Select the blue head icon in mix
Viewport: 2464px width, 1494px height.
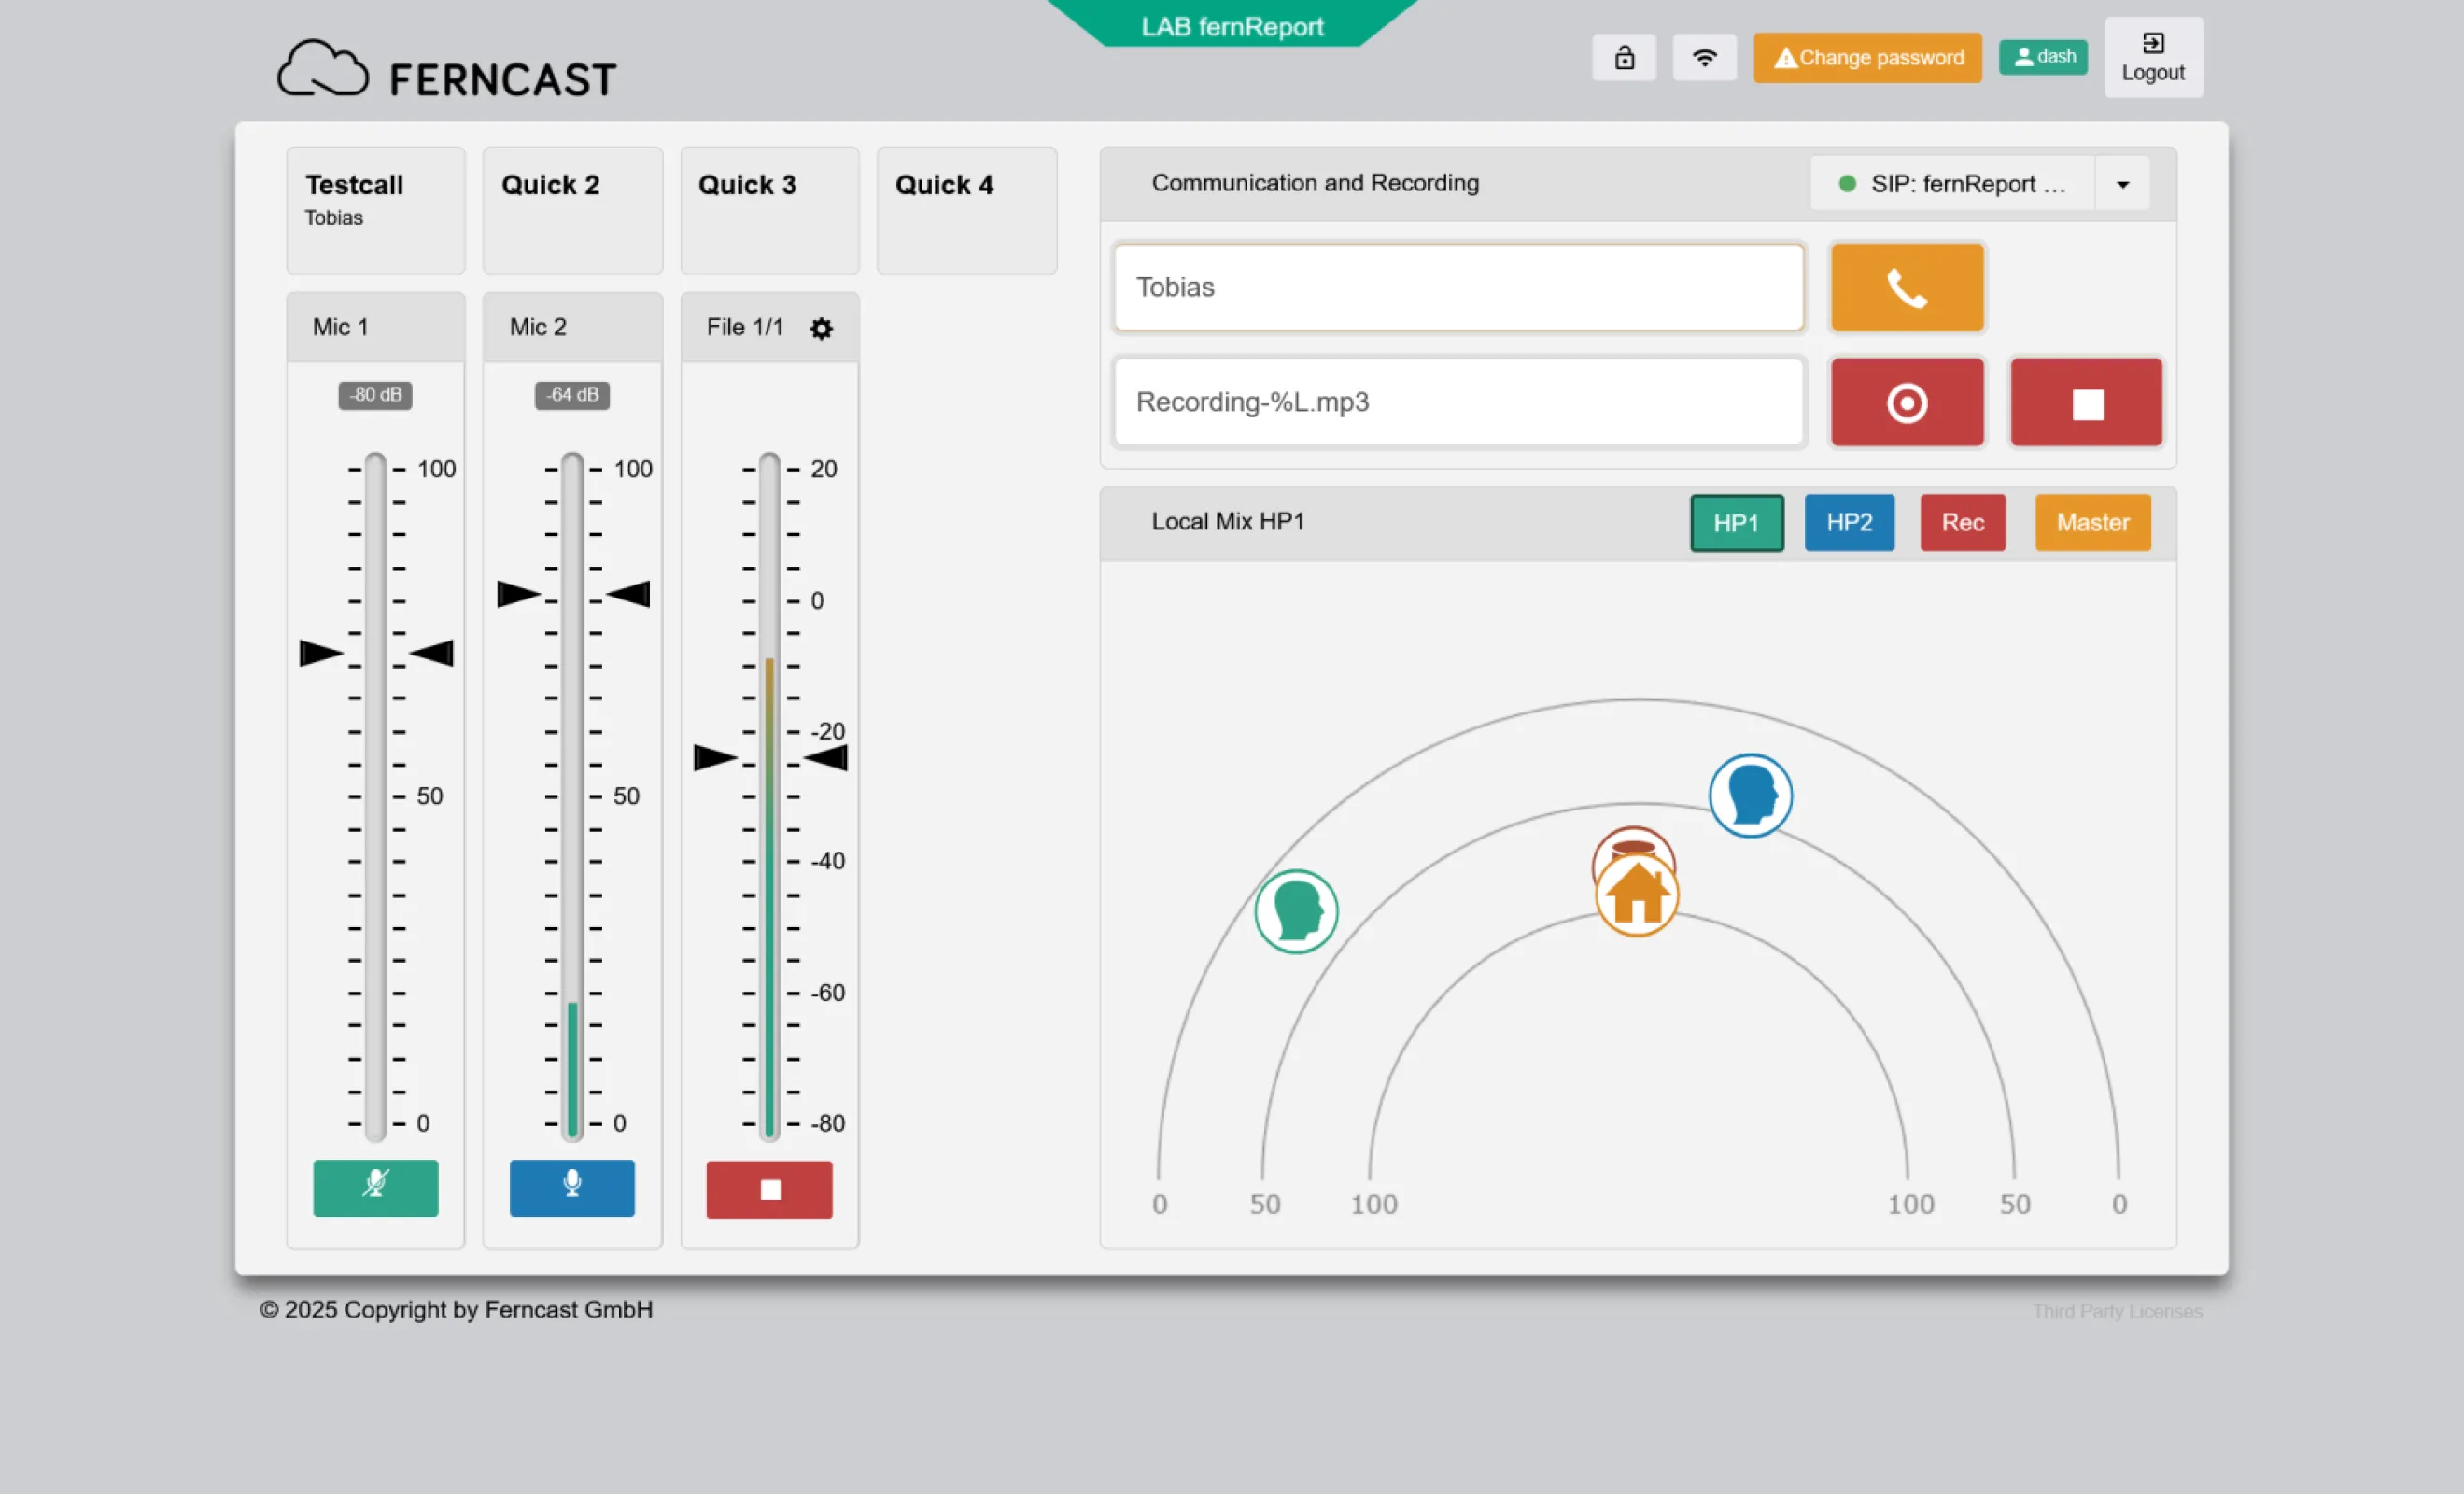pyautogui.click(x=1750, y=795)
